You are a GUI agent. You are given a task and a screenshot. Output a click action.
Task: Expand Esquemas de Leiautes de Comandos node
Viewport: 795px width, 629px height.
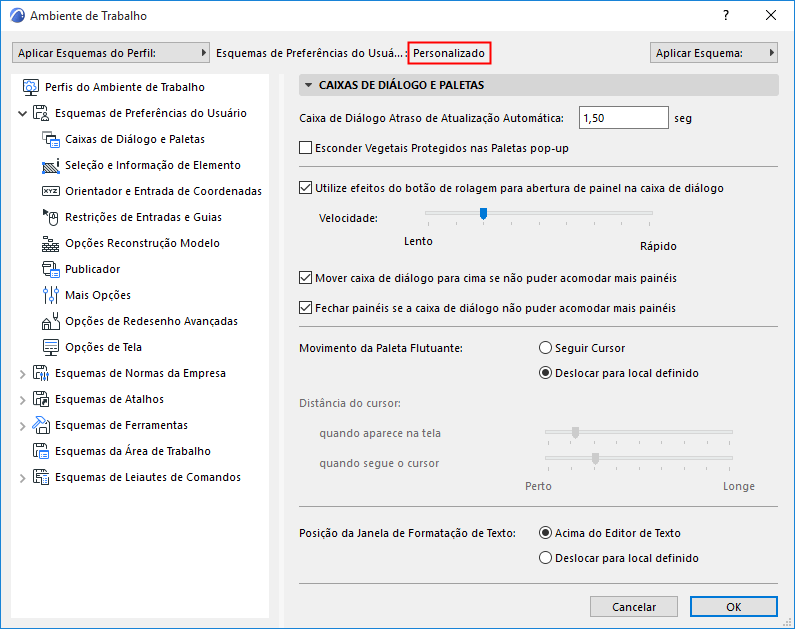(22, 478)
